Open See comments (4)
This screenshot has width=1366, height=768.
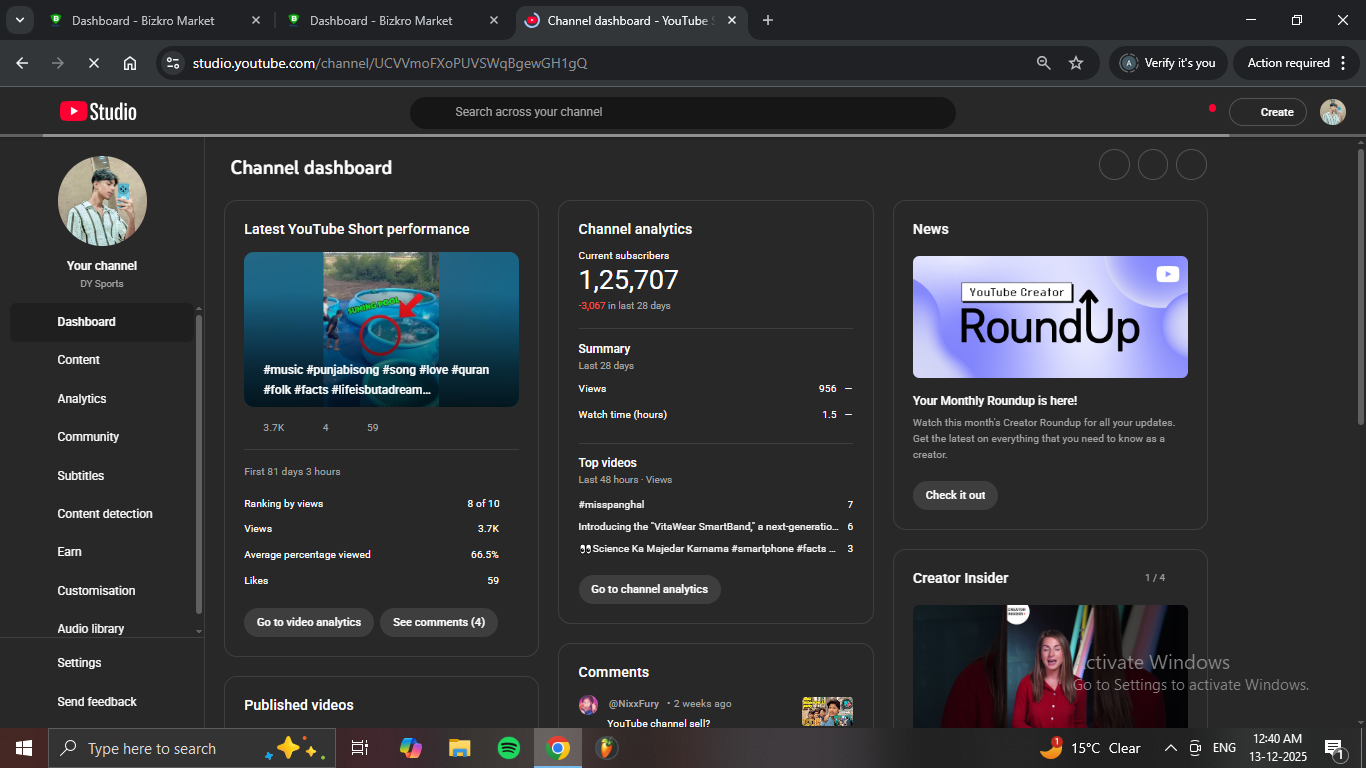(x=438, y=622)
